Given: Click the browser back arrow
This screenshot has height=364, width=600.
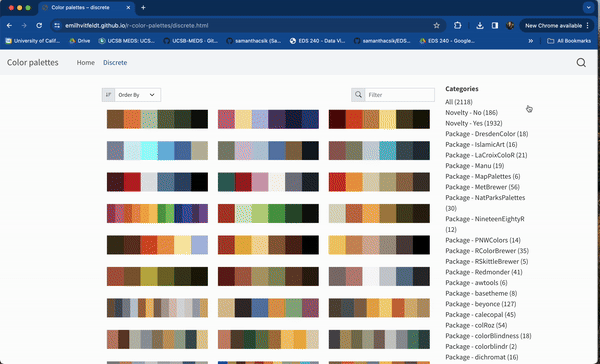Looking at the screenshot, I should tap(9, 26).
